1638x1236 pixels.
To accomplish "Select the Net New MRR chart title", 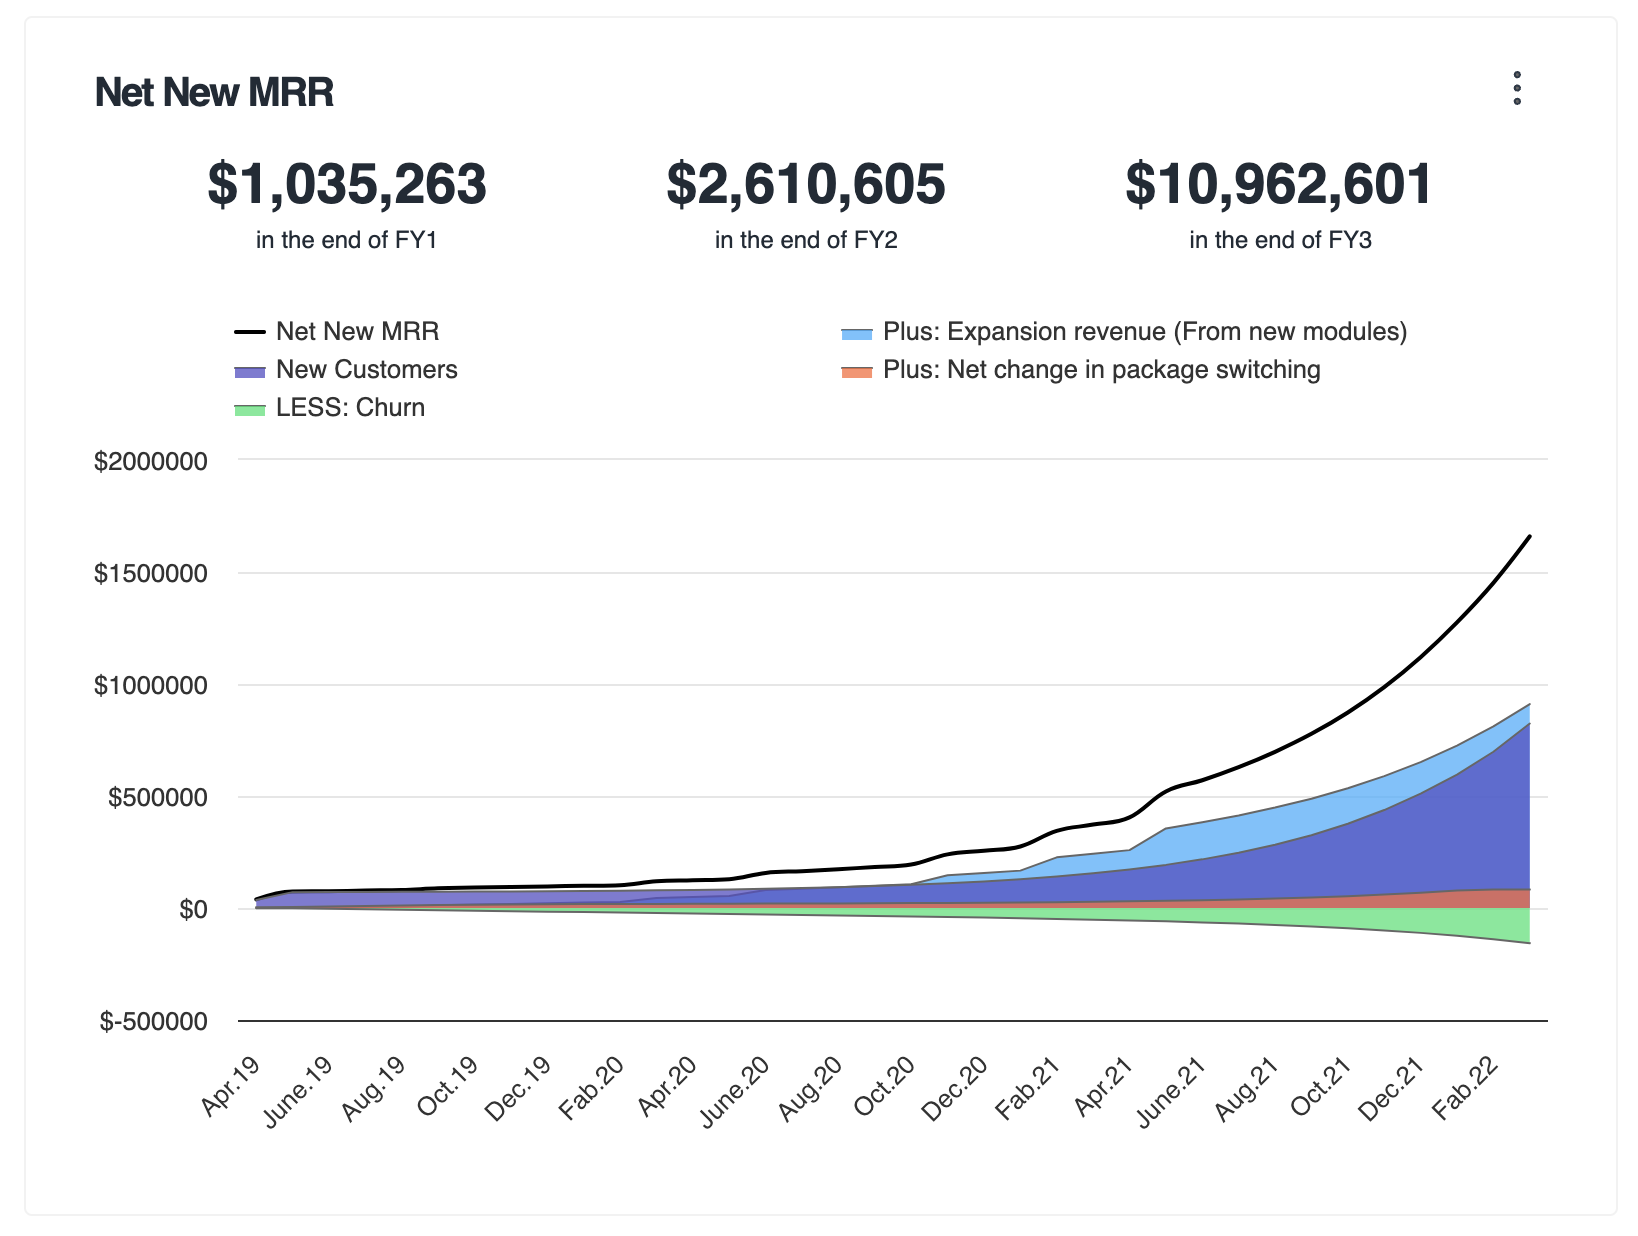I will click(215, 93).
